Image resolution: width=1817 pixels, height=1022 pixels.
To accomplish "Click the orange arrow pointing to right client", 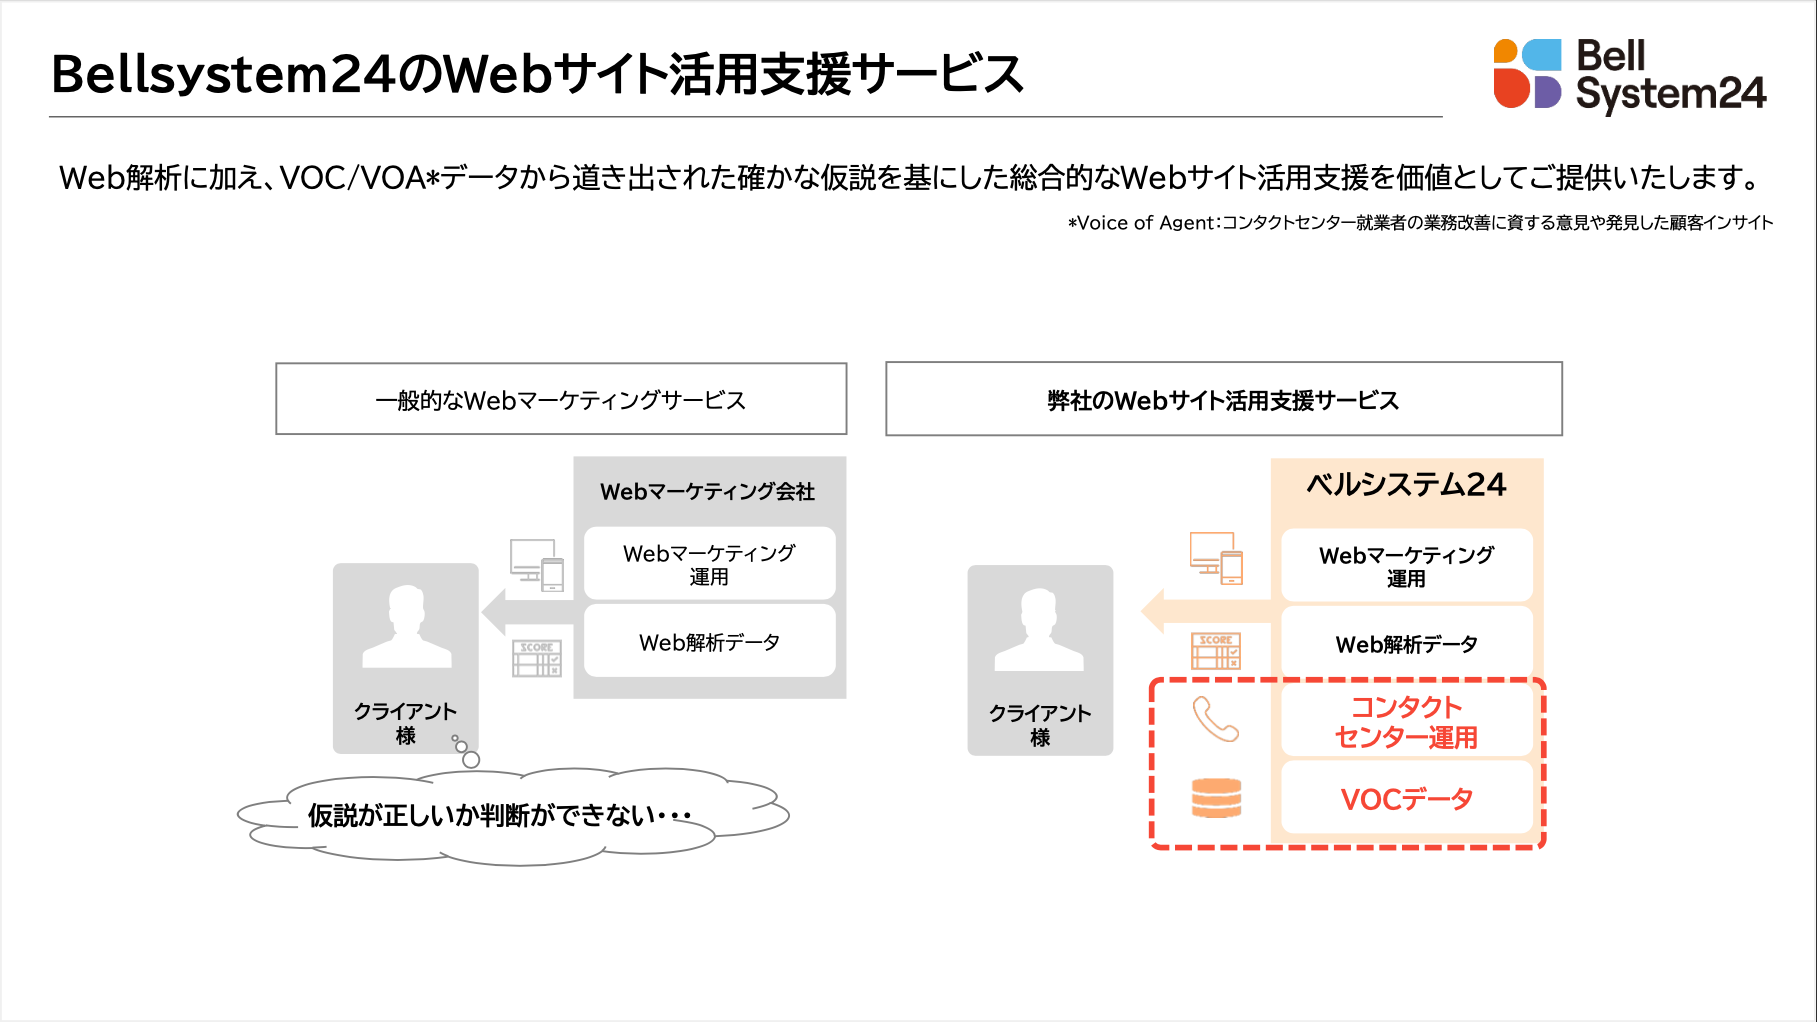I will click(x=1206, y=612).
